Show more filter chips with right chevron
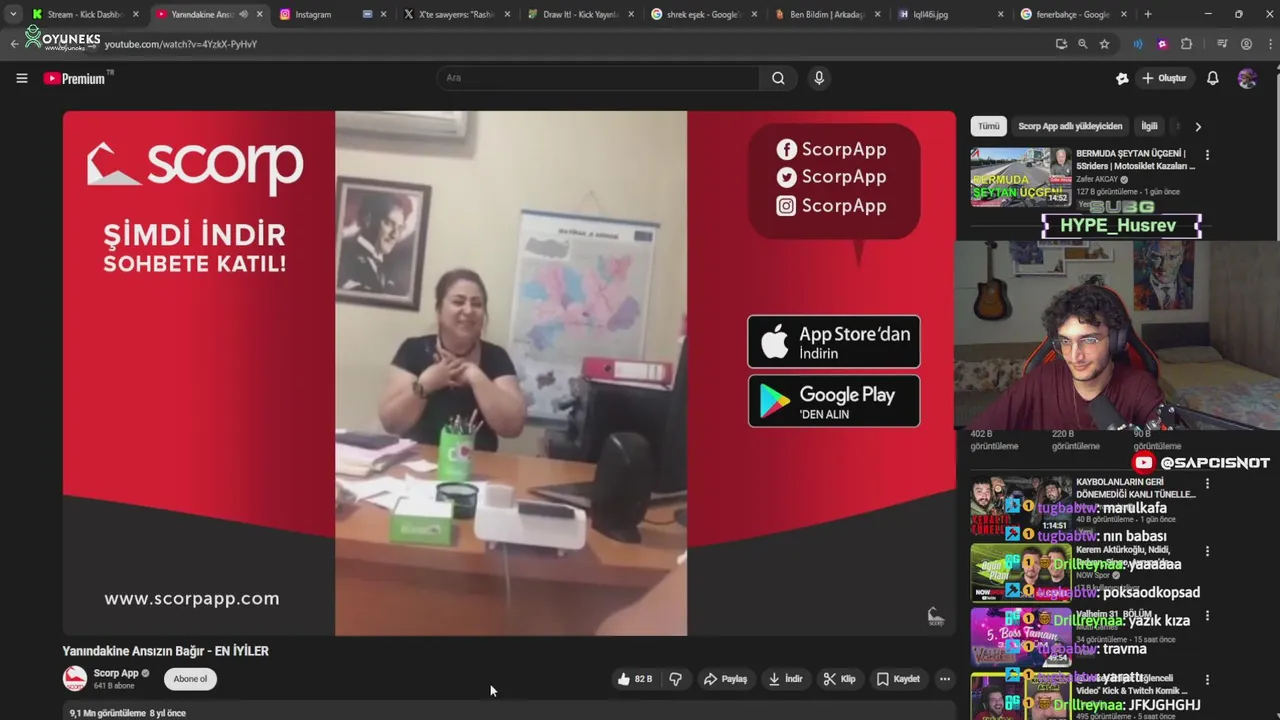 point(1197,127)
